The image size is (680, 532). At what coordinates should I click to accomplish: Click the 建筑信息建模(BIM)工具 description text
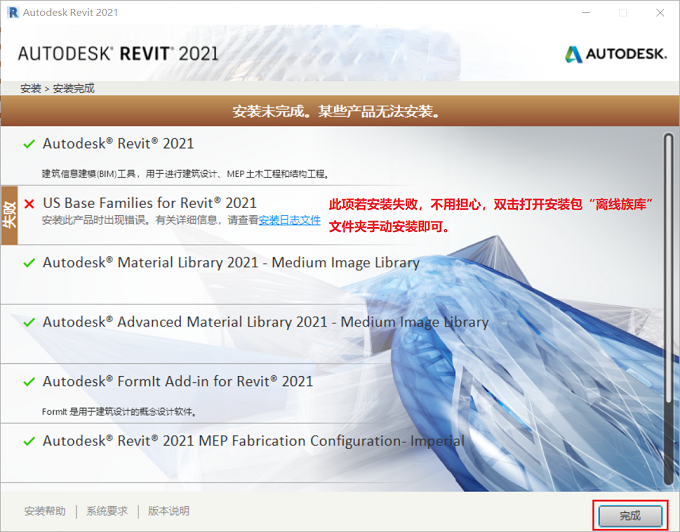185,174
